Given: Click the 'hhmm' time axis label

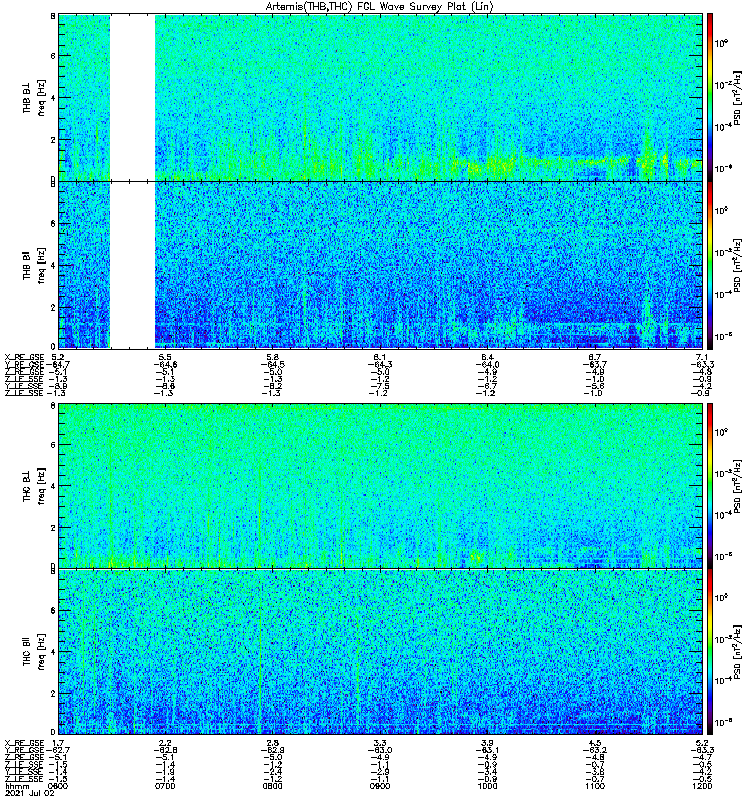Looking at the screenshot, I should (17, 786).
